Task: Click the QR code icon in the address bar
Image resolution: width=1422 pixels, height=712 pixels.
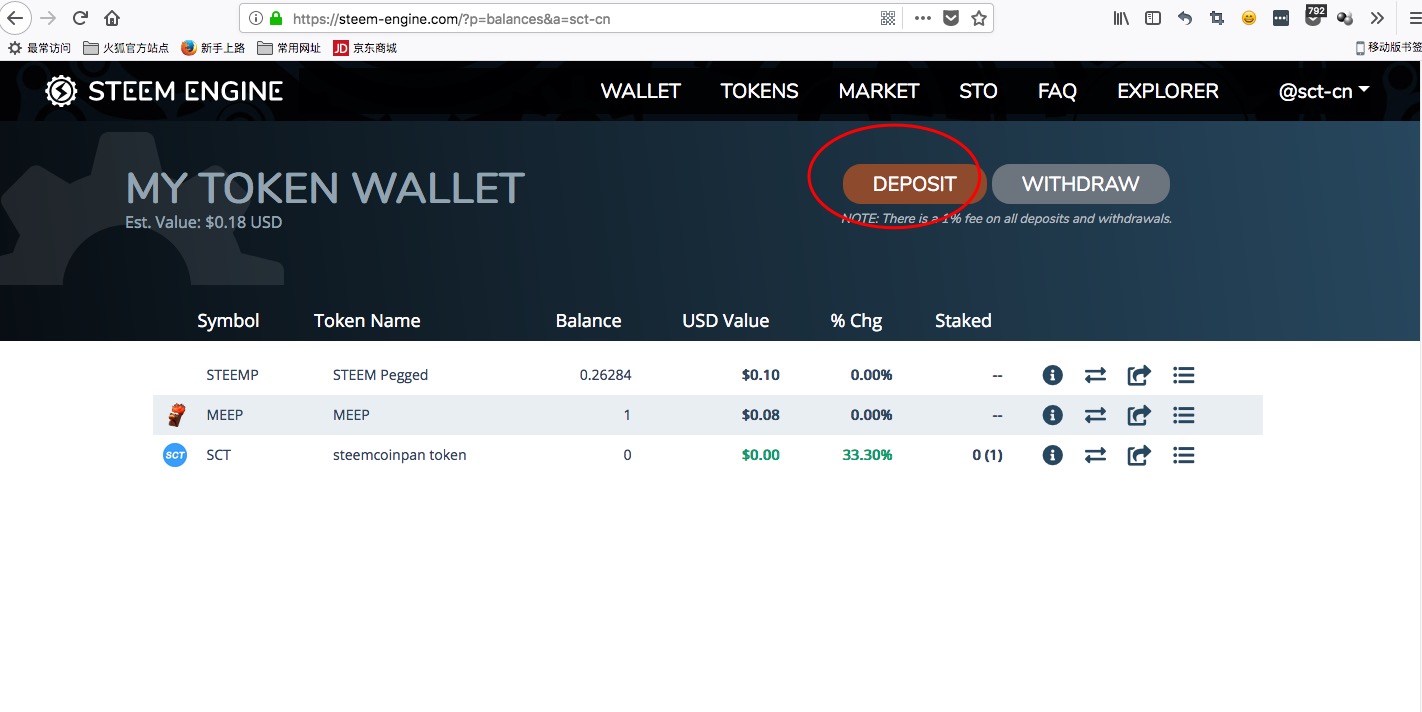Action: 888,18
